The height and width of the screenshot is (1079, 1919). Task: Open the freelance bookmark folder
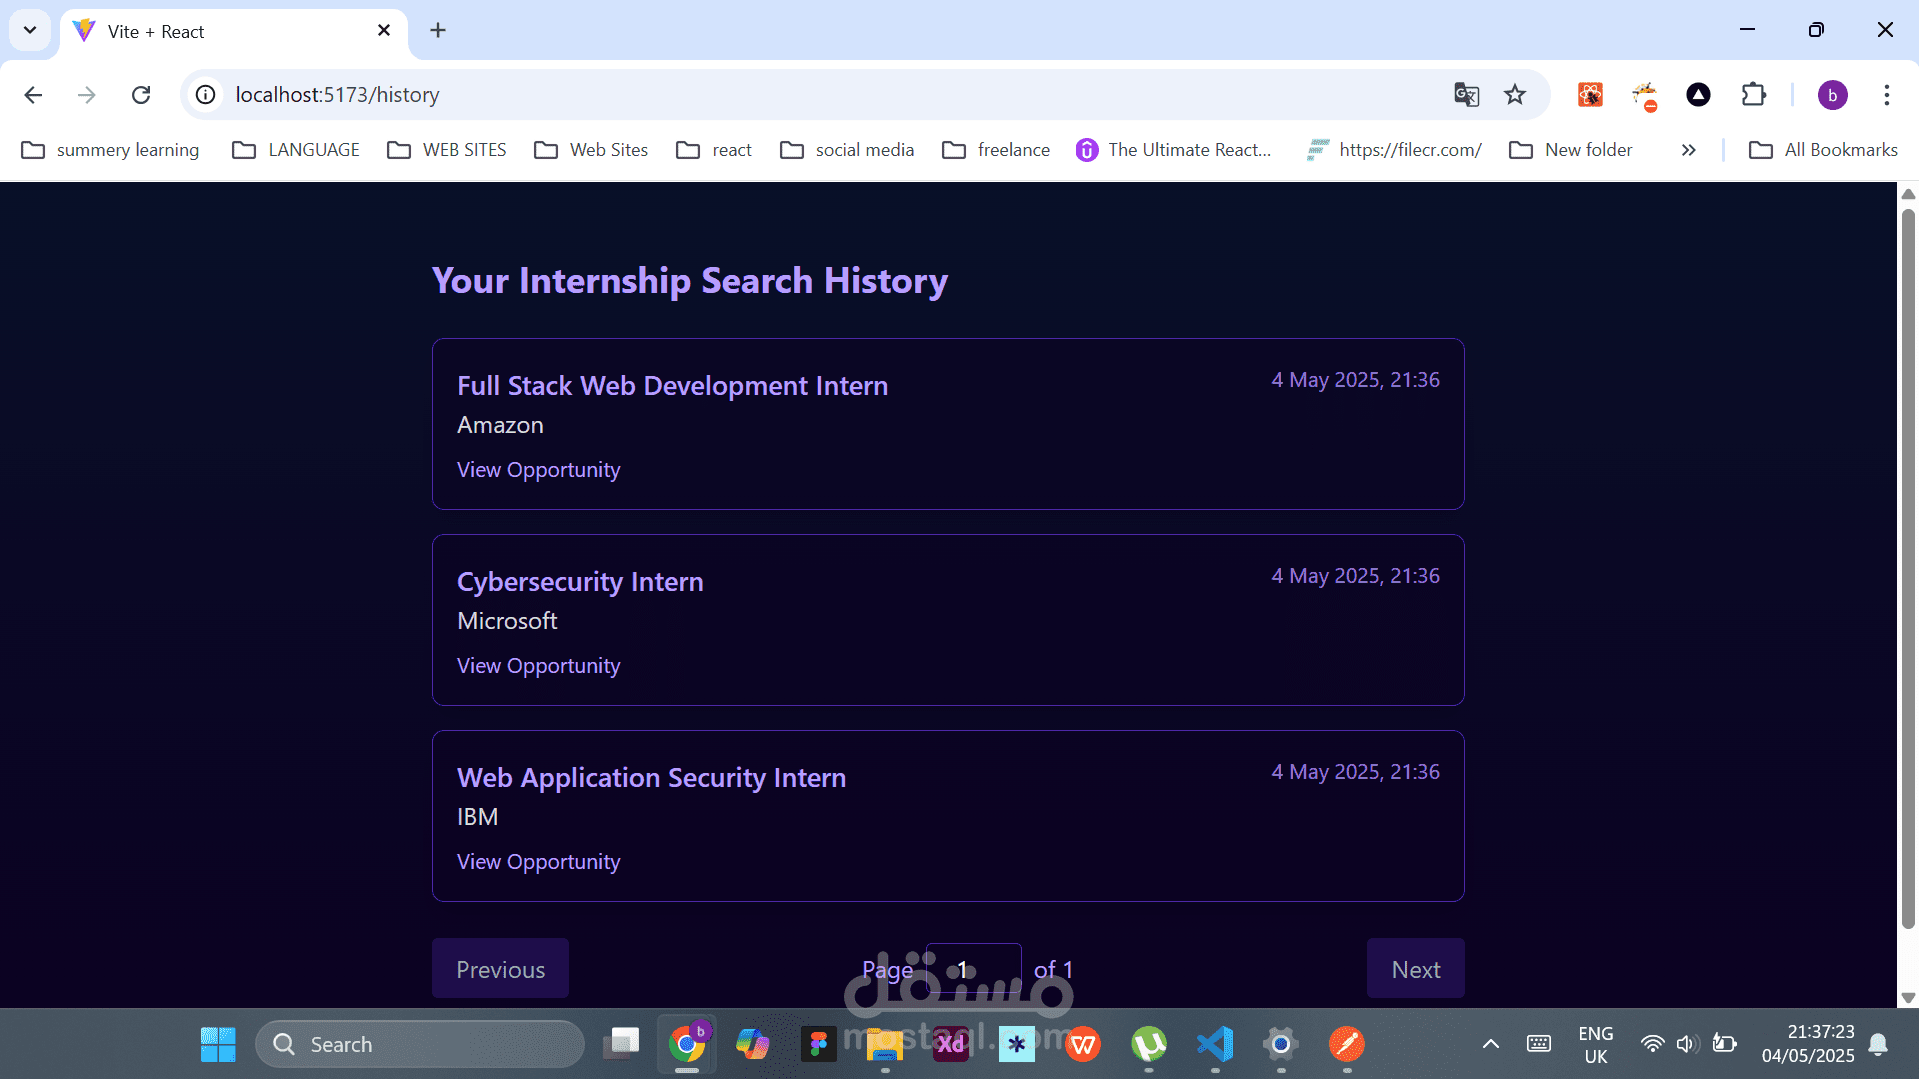(996, 150)
